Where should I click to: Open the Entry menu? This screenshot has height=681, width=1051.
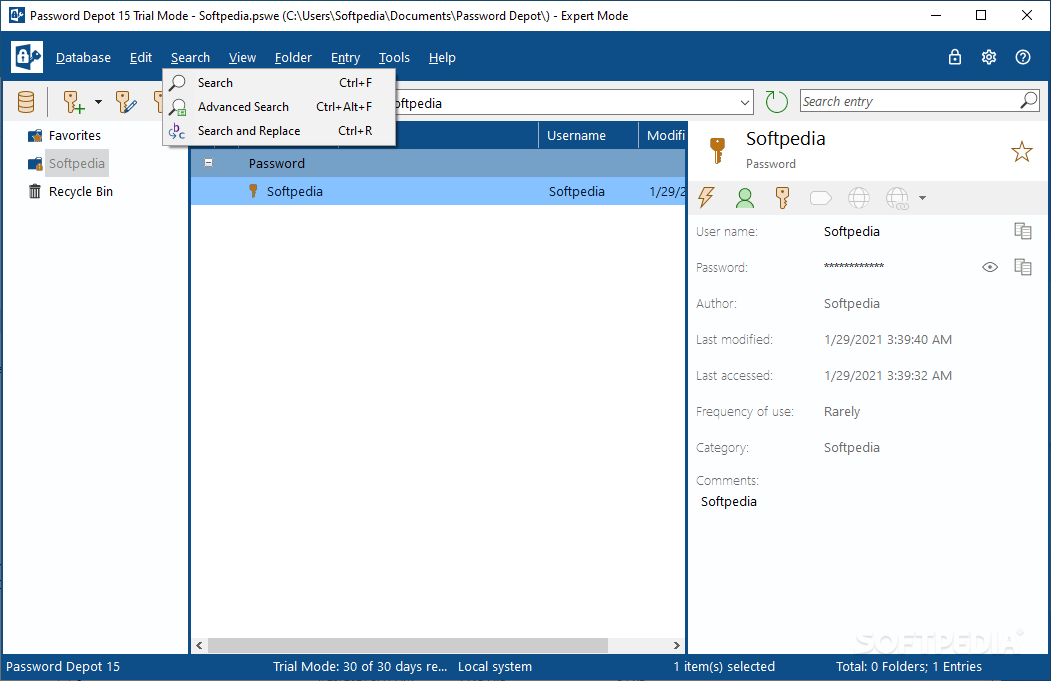(345, 58)
